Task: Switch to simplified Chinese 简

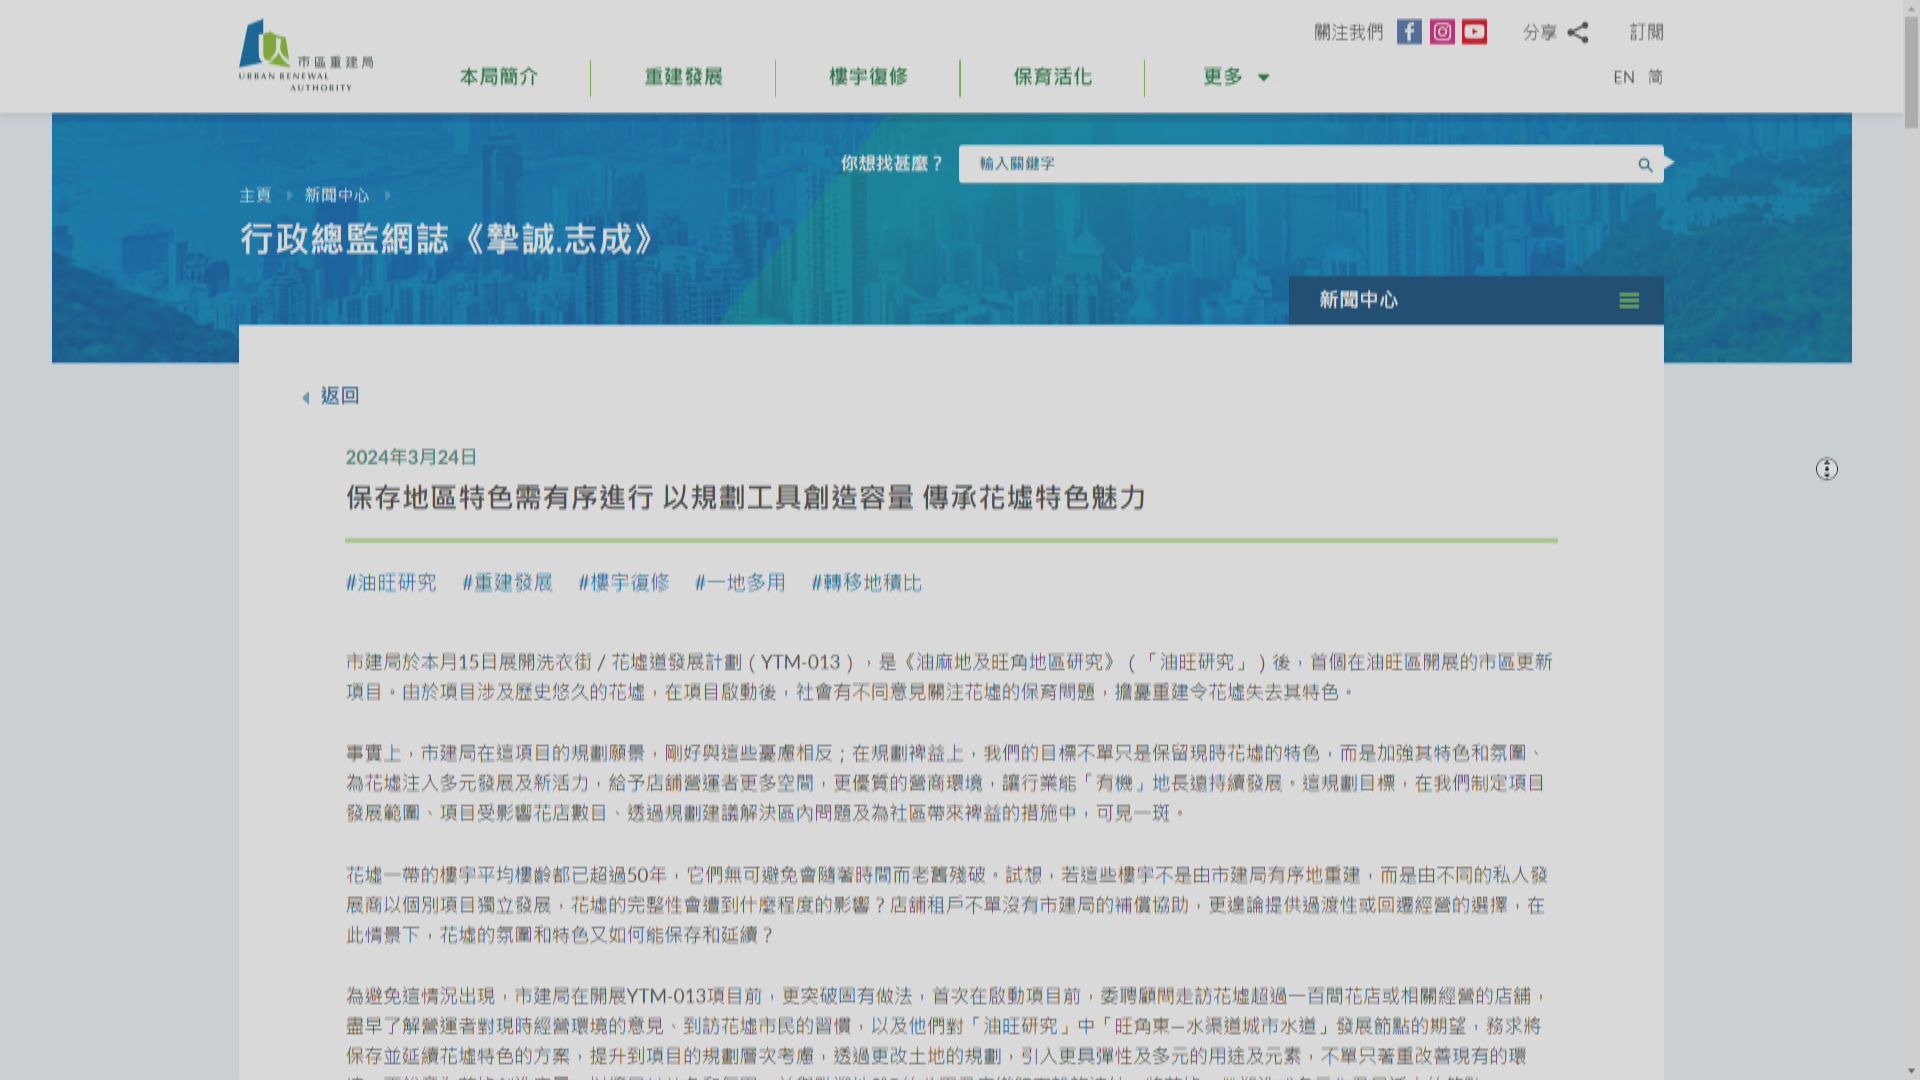Action: coord(1655,77)
